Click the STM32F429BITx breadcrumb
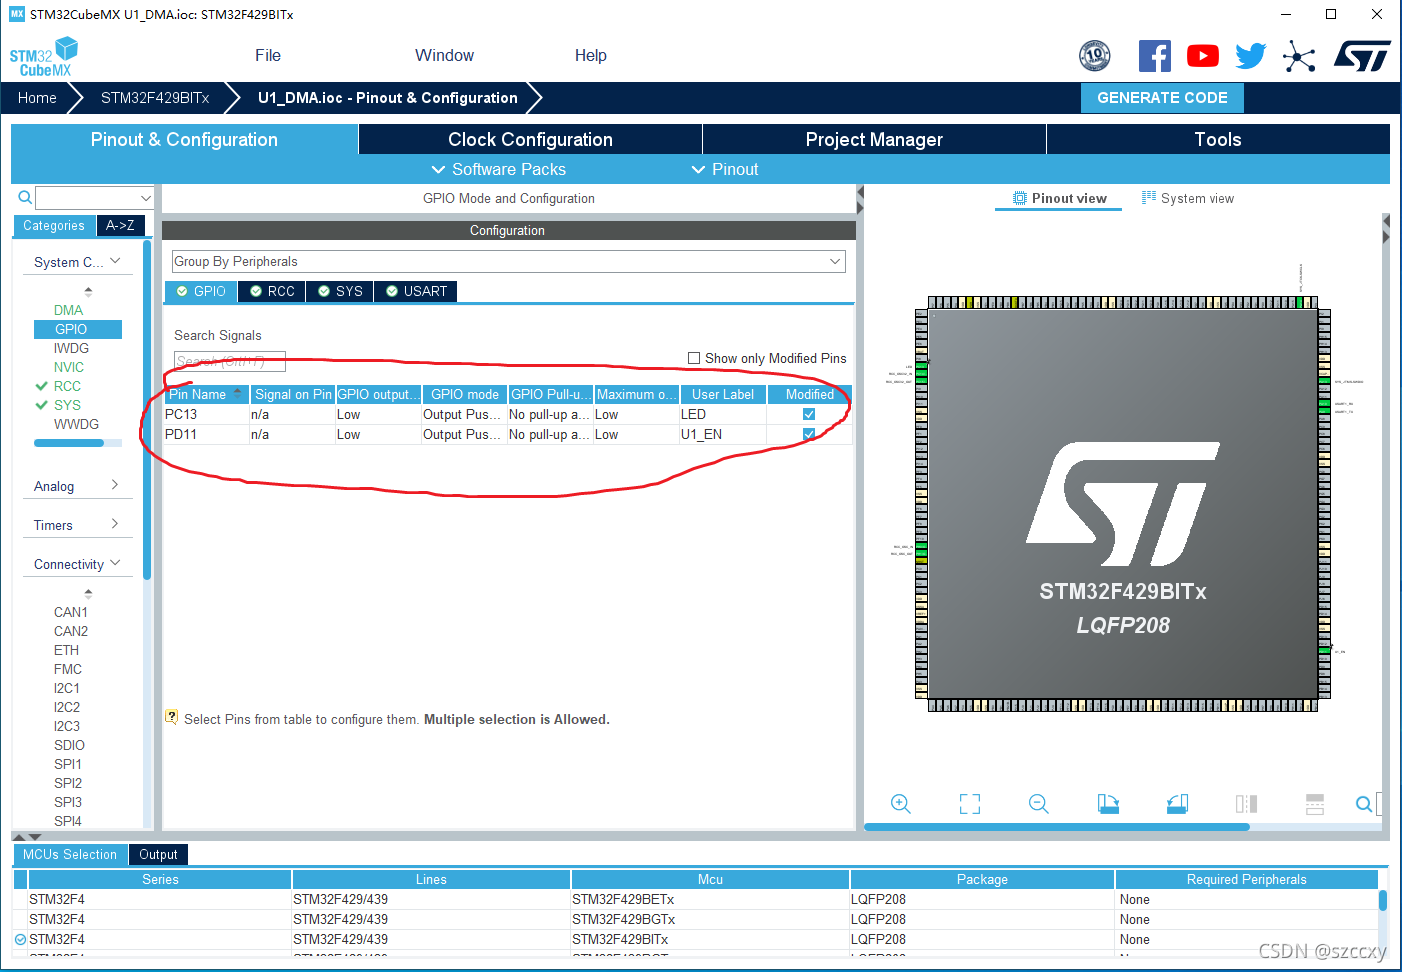The width and height of the screenshot is (1402, 972). pos(155,98)
